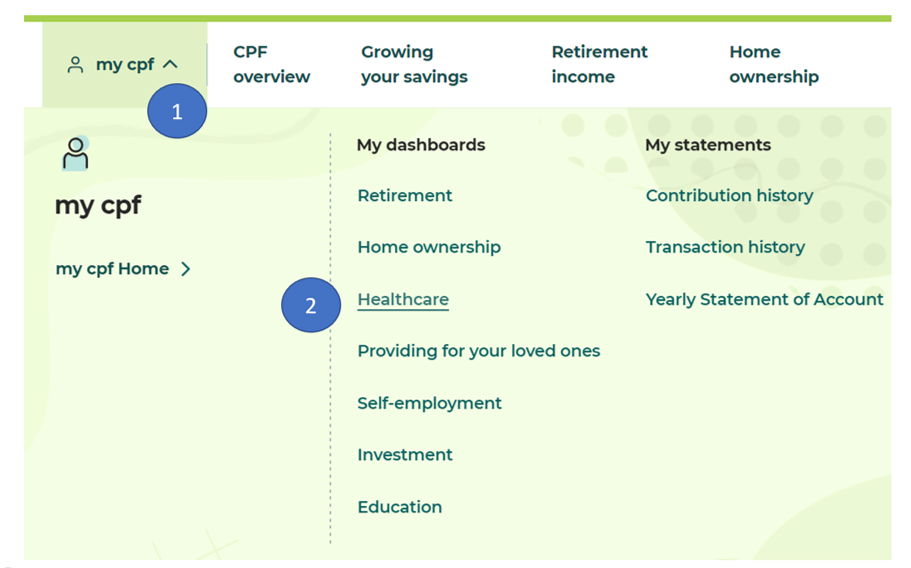The image size is (911, 568).
Task: View Contribution history statement
Action: (x=729, y=196)
